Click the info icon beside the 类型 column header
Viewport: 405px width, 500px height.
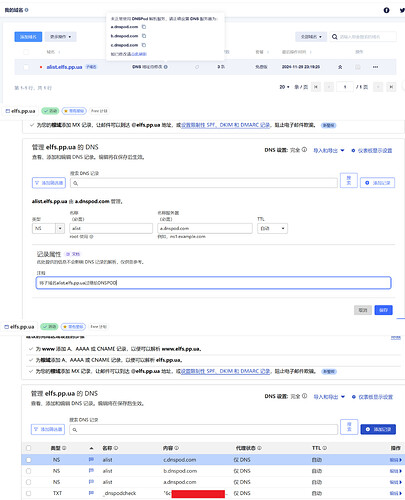pyautogui.click(x=64, y=448)
